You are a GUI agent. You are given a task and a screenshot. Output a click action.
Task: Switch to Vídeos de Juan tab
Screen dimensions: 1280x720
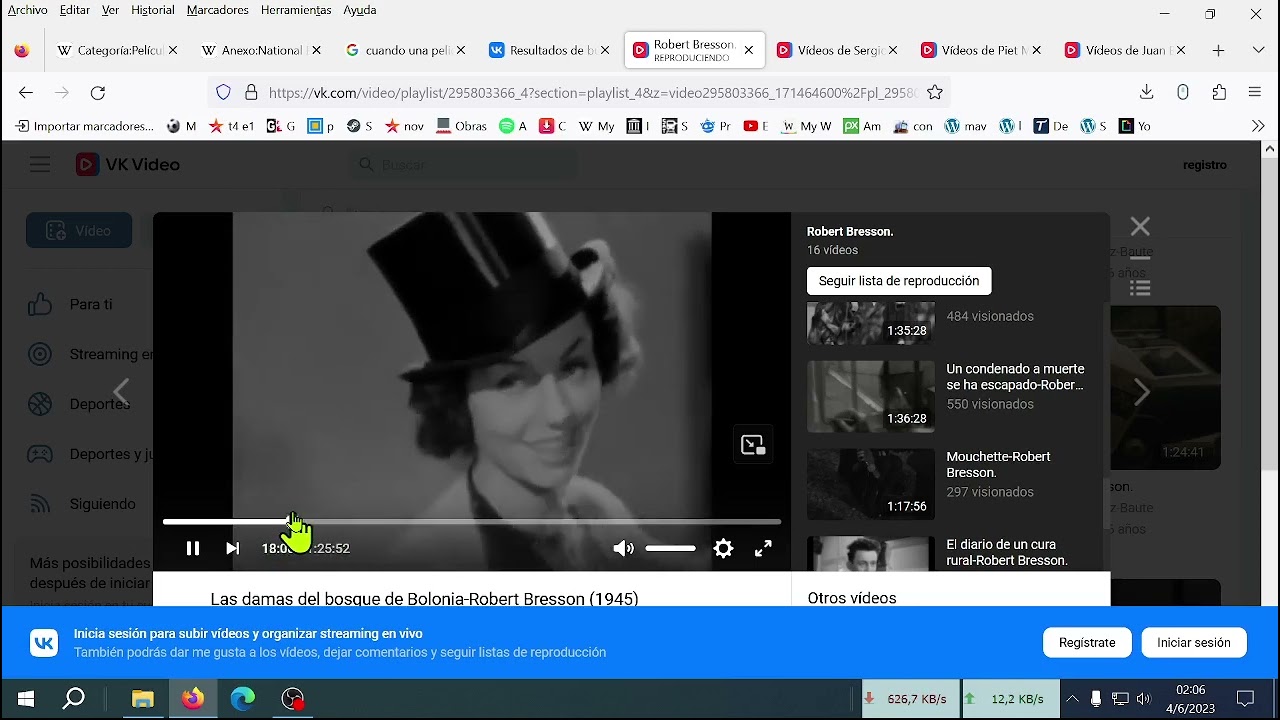1125,50
